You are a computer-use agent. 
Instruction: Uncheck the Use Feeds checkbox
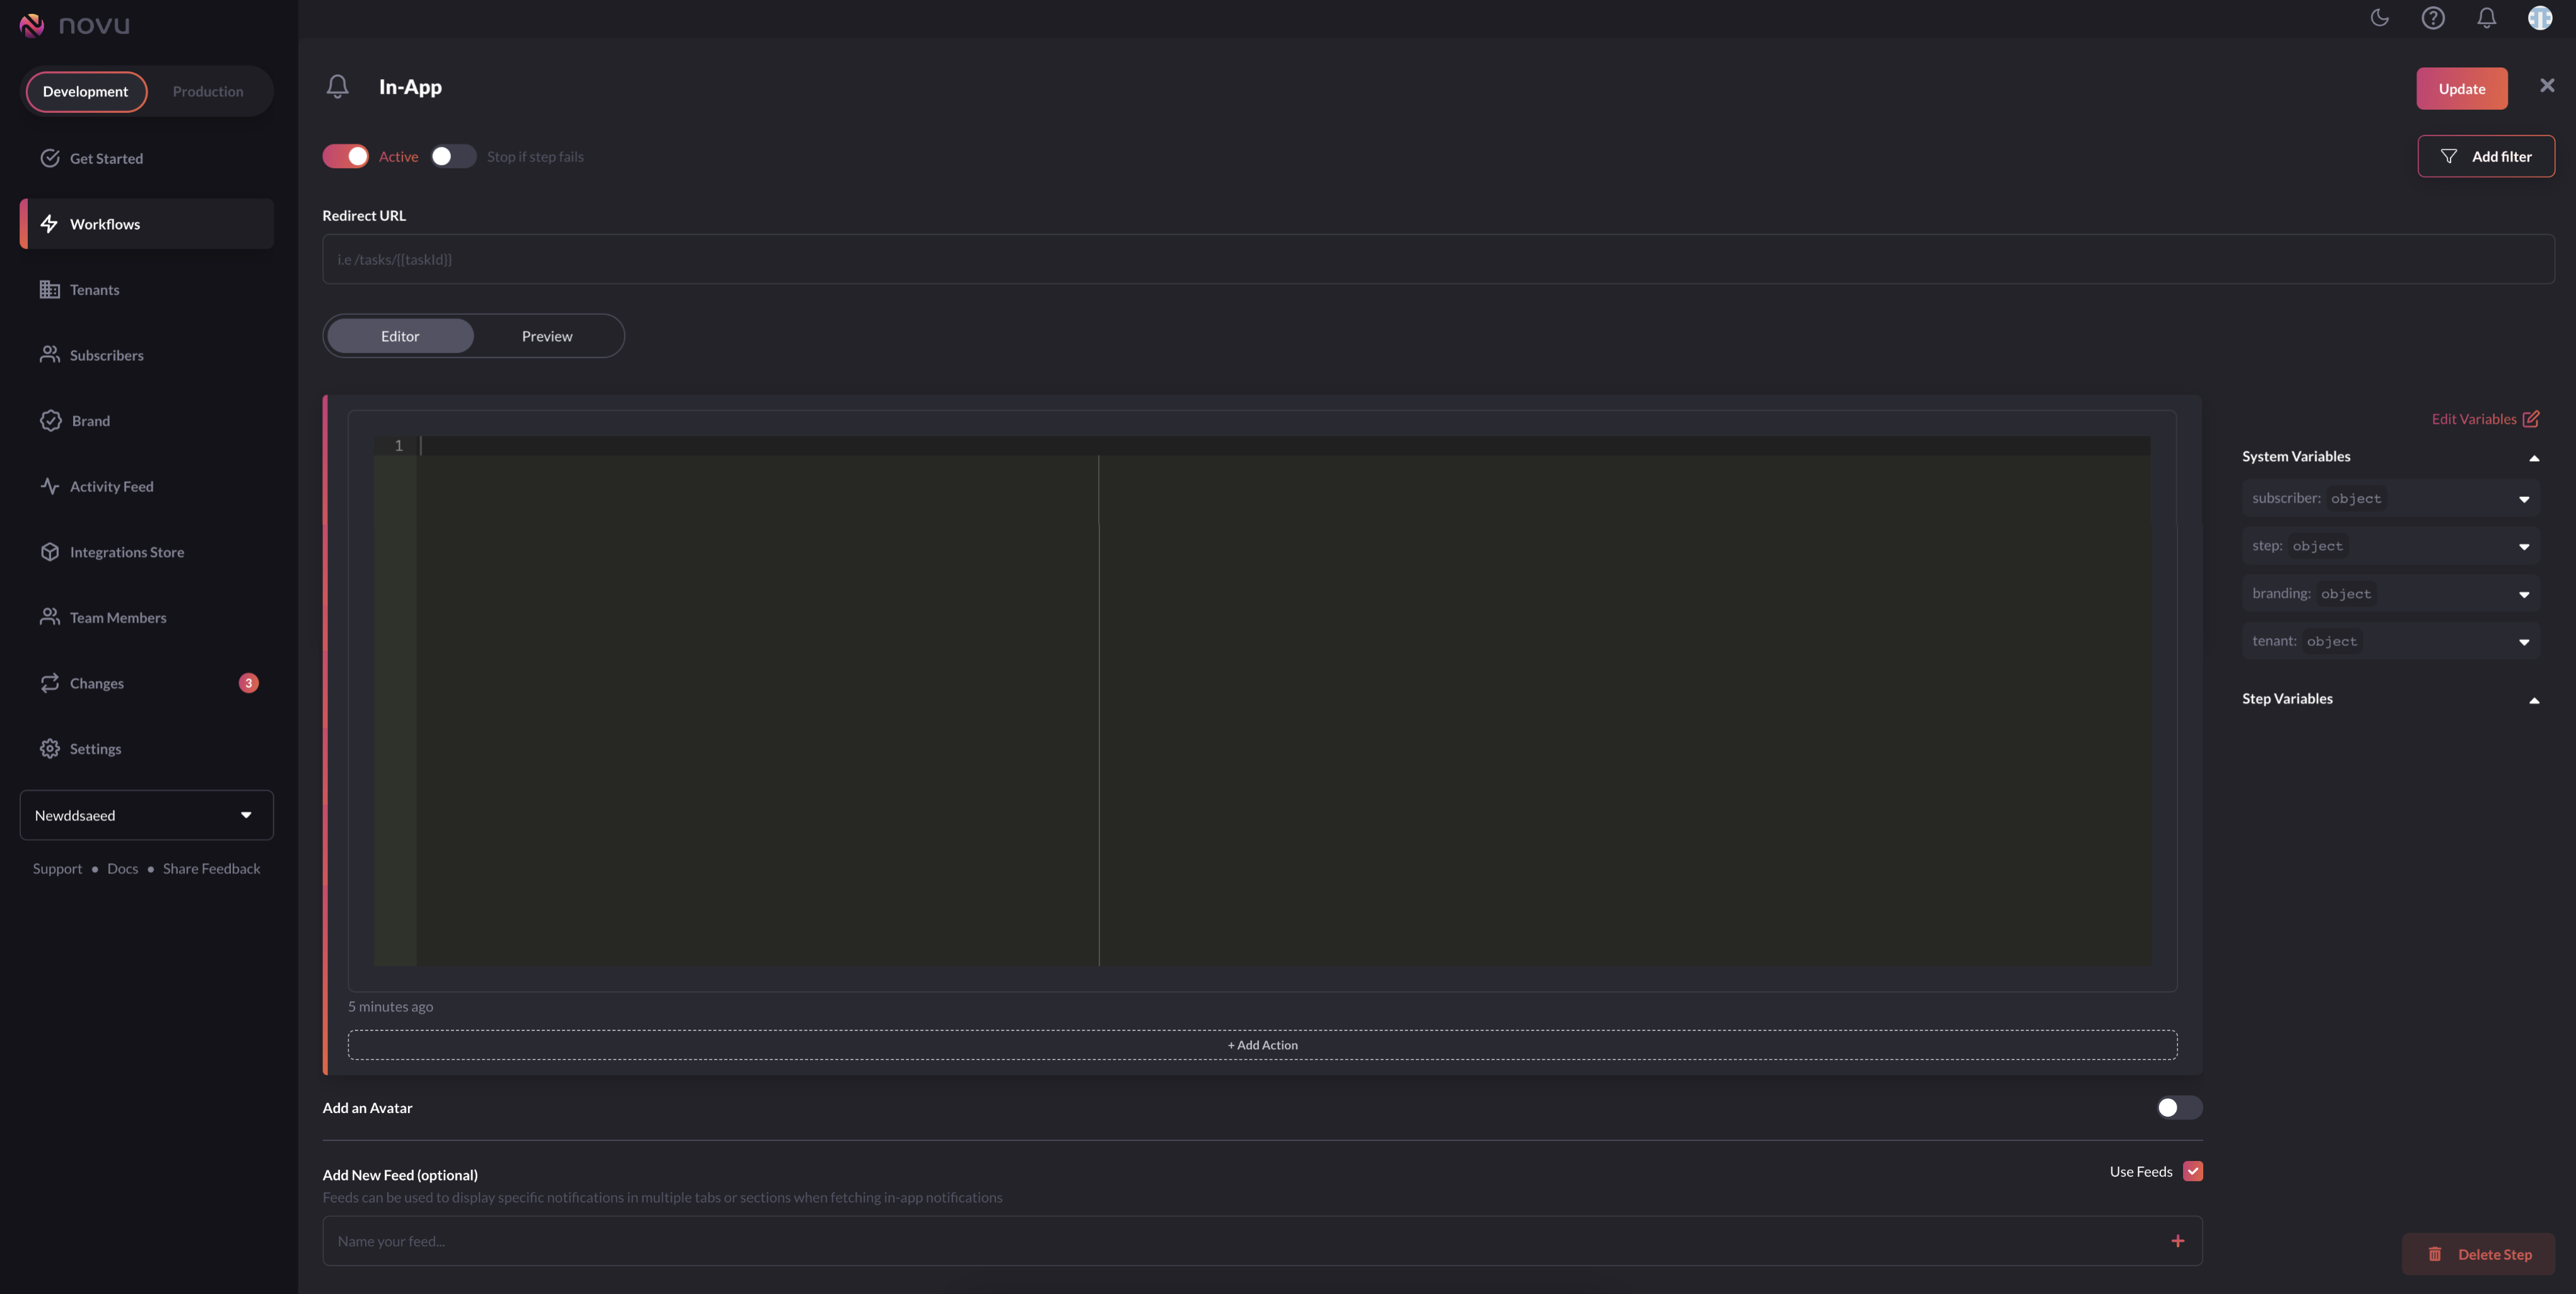coord(2192,1171)
